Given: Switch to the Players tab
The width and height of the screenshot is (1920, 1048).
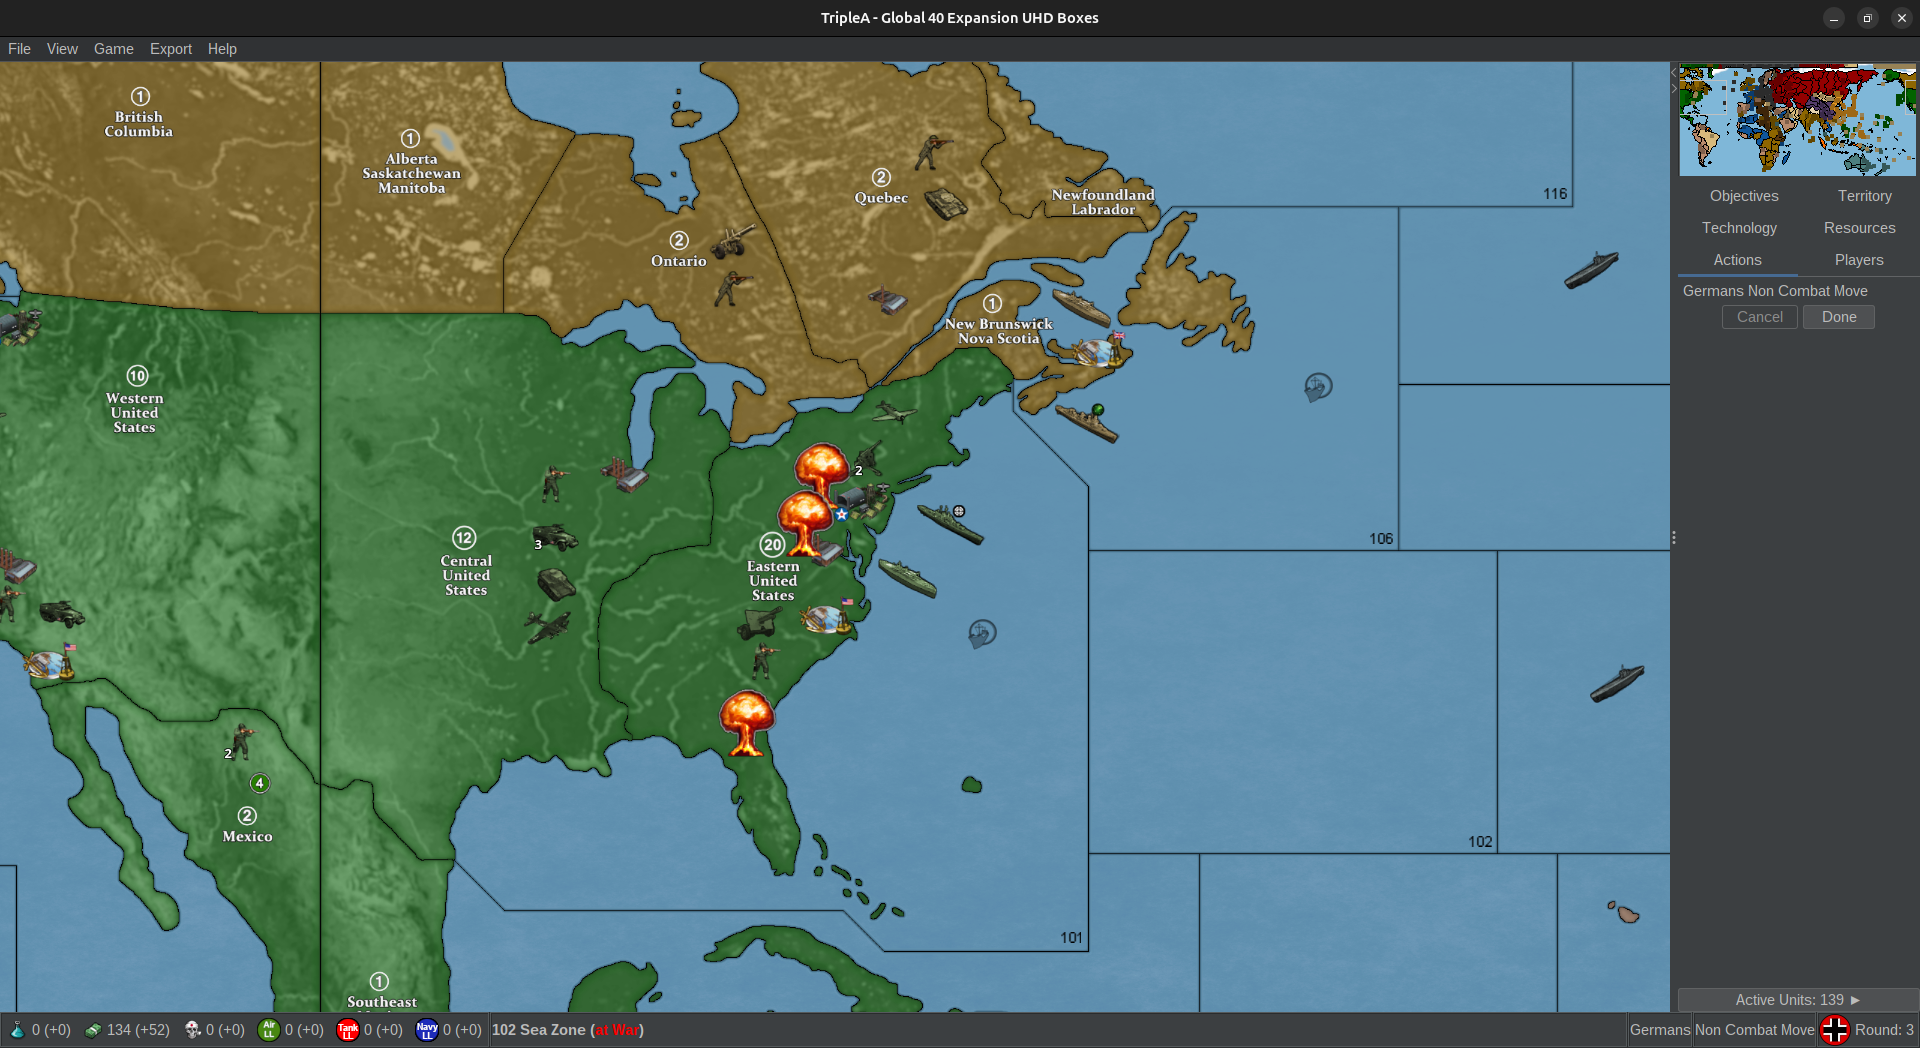Looking at the screenshot, I should pos(1858,260).
